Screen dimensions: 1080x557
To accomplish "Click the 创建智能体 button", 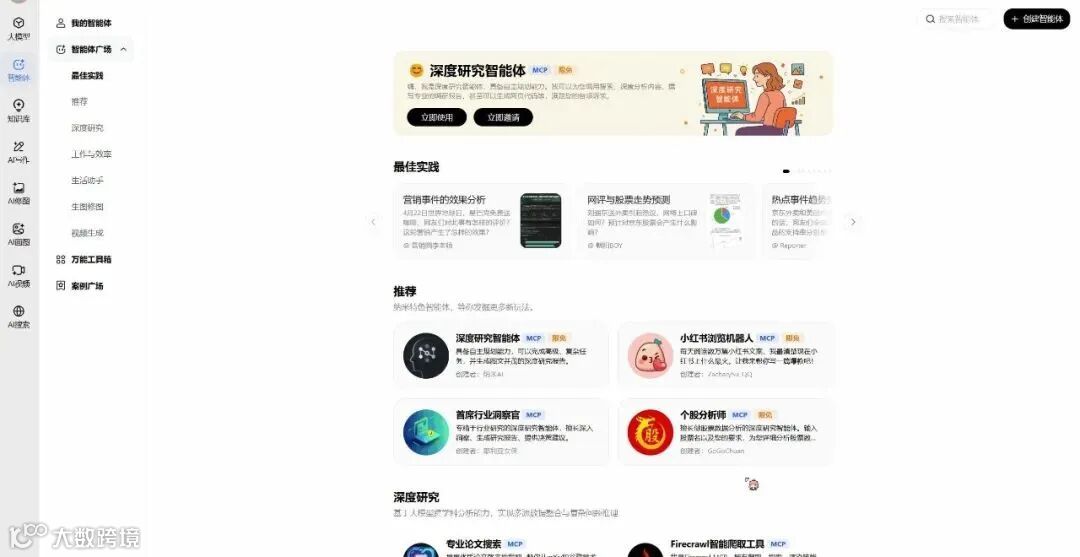I will point(1037,19).
